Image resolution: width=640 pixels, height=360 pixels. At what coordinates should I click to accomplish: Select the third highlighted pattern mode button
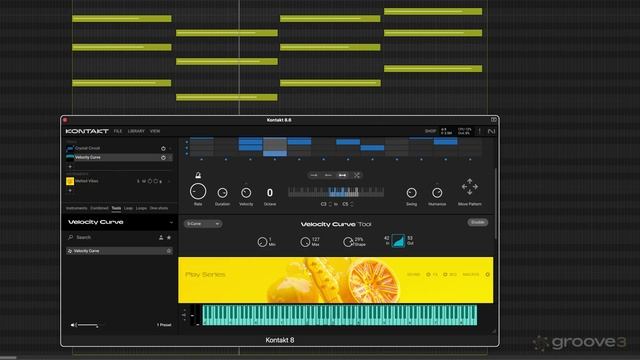pos(342,175)
